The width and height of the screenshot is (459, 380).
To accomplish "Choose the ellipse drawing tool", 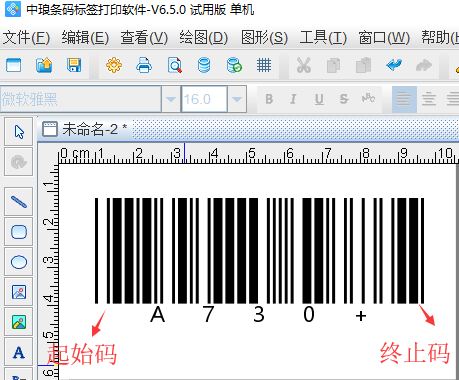I will 19,262.
